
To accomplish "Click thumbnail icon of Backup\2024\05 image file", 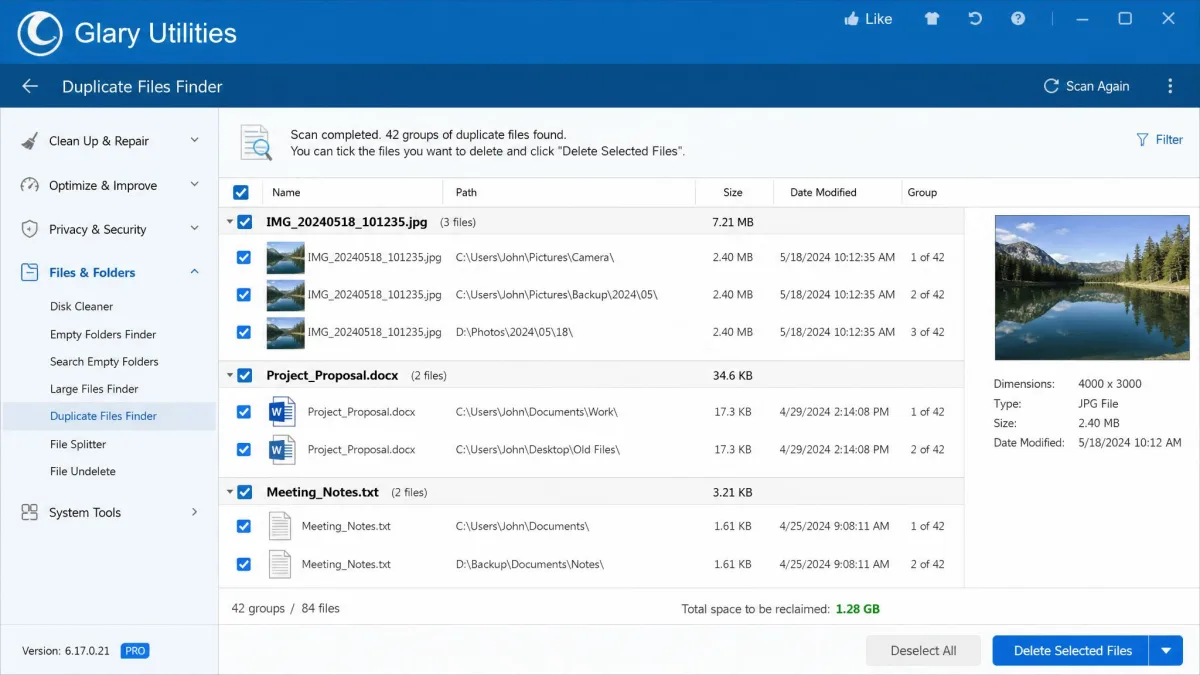I will (x=285, y=295).
